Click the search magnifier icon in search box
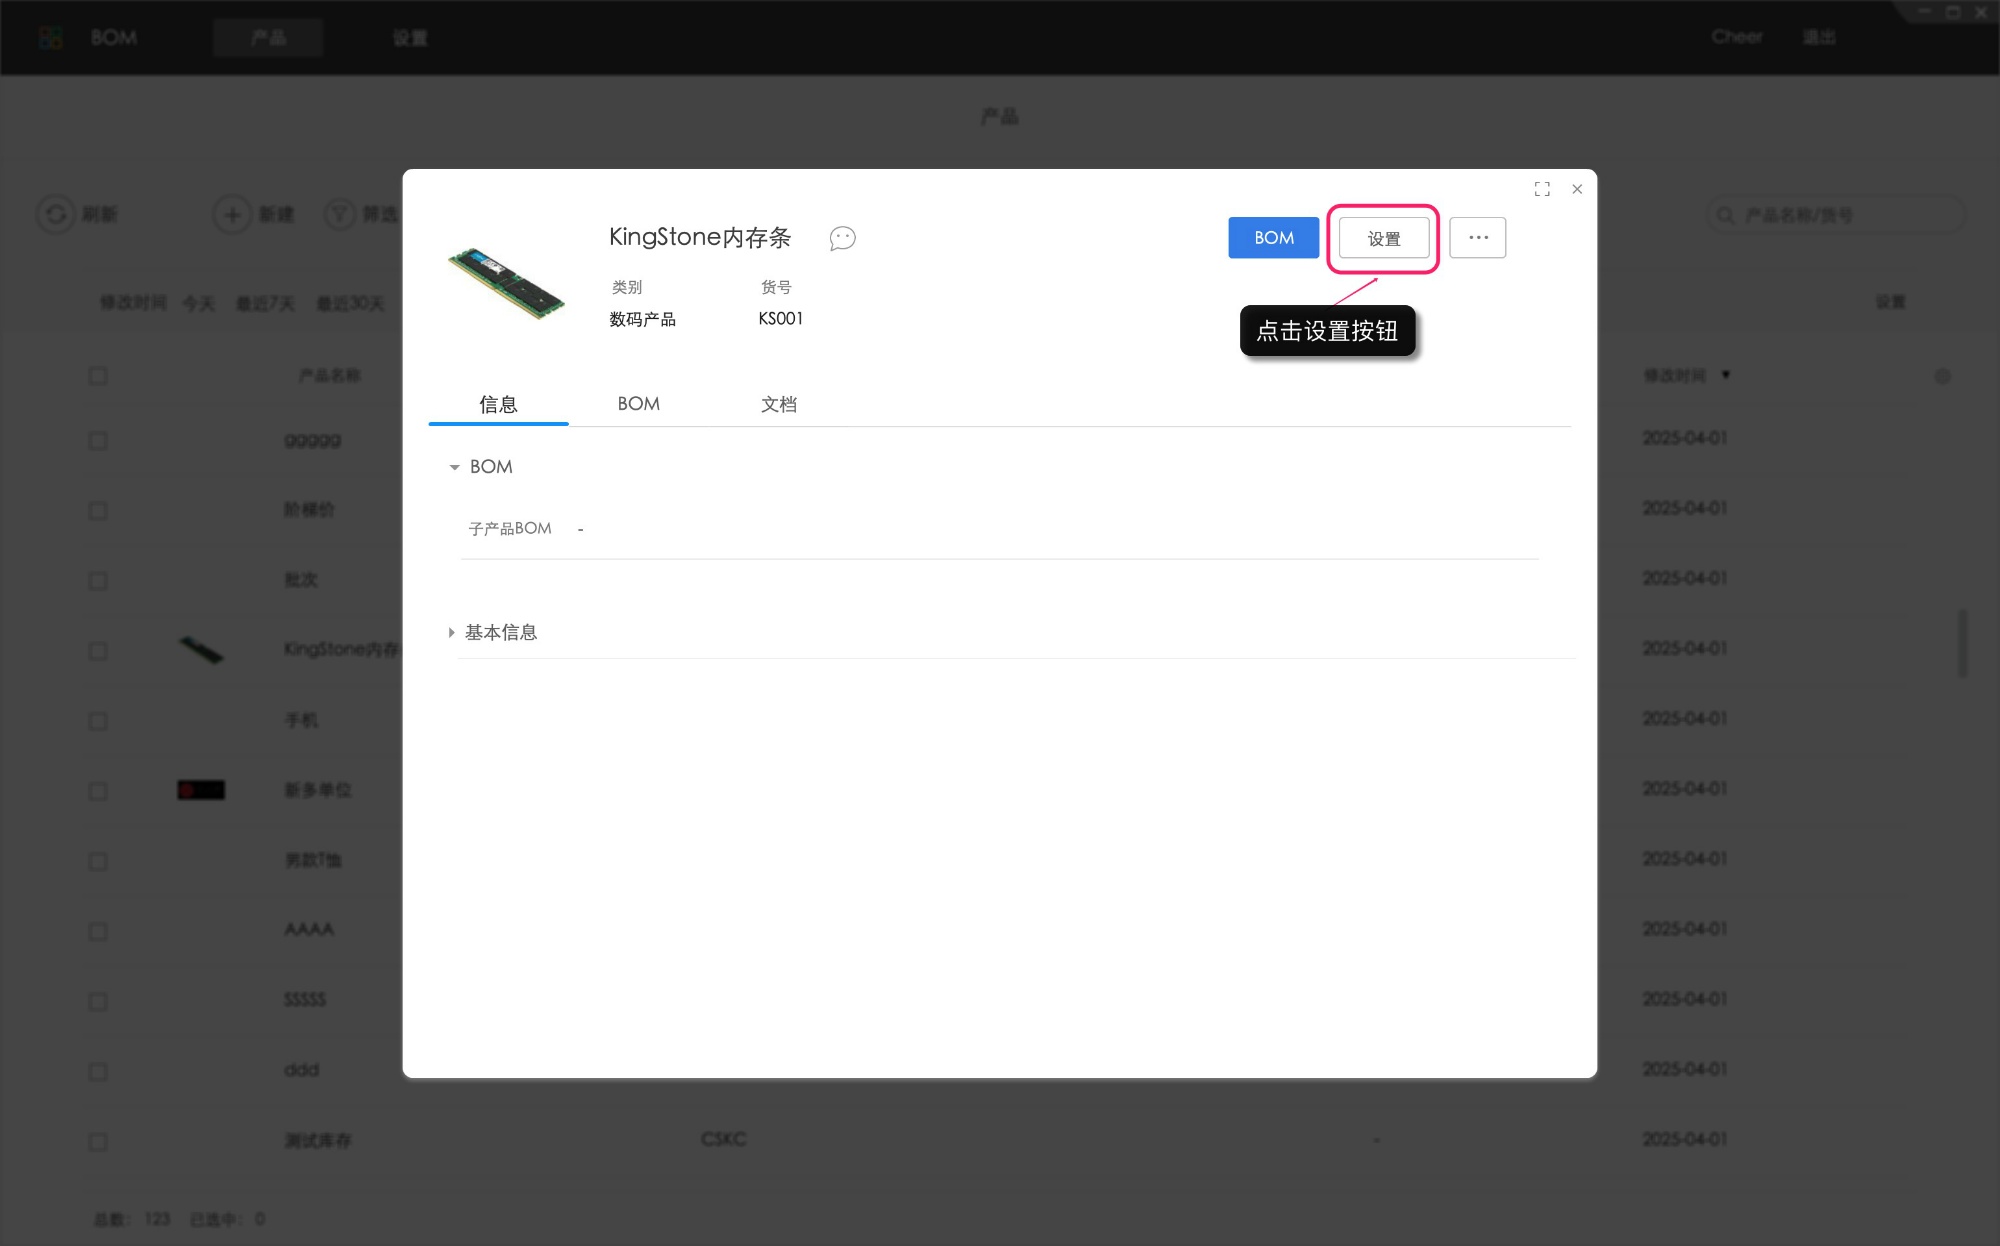 [1725, 214]
